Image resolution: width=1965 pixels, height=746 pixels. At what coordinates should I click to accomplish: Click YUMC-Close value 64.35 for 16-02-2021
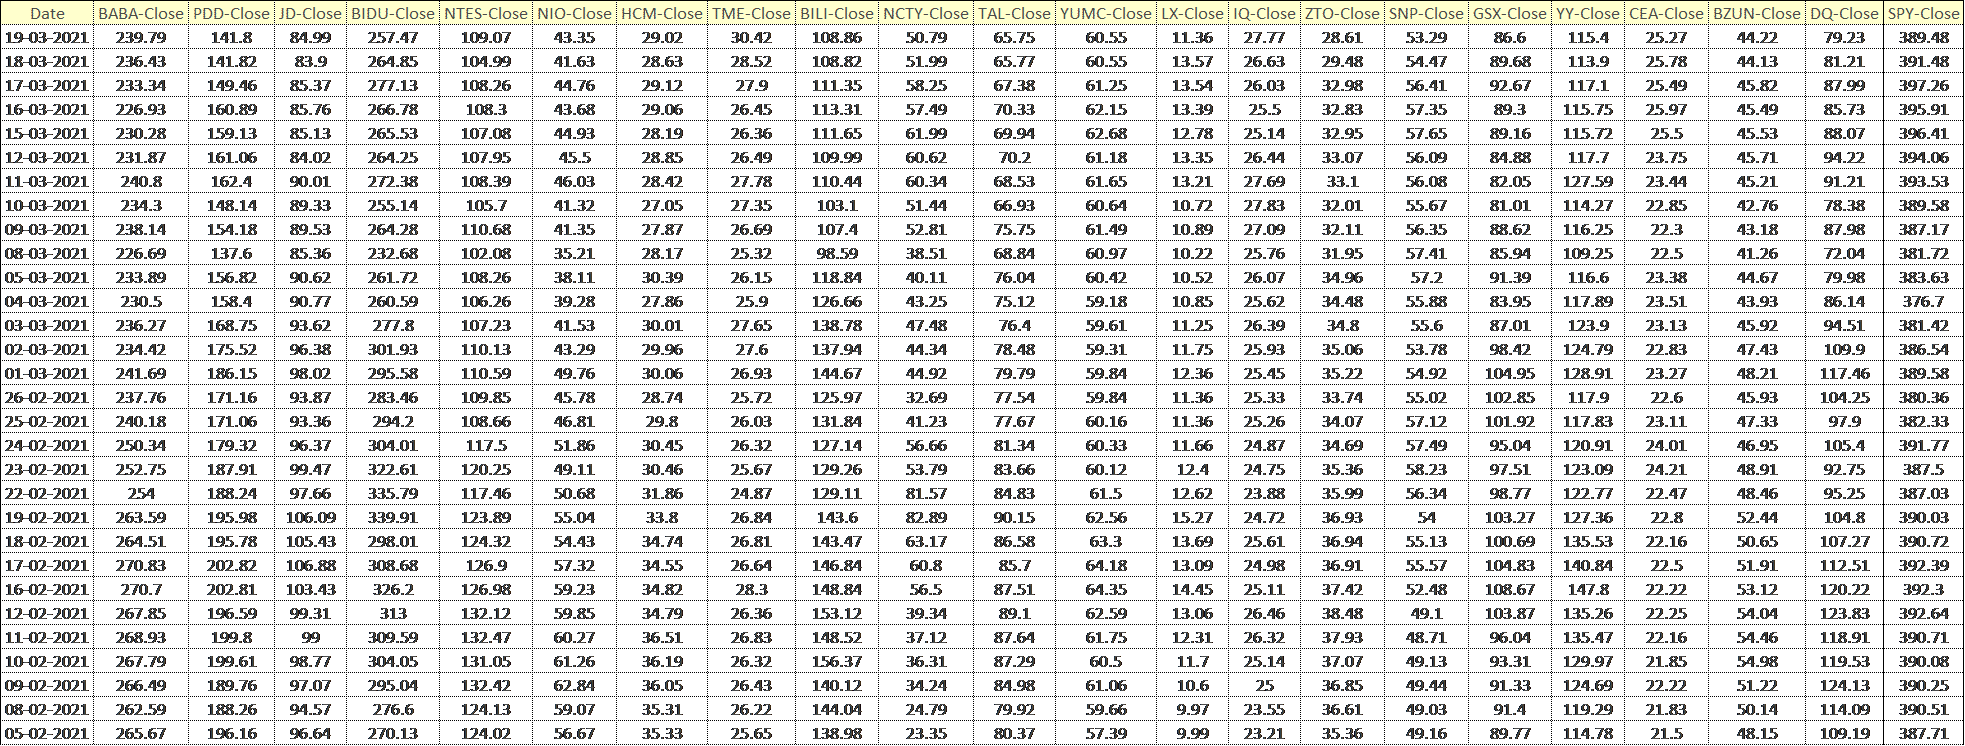tap(1106, 589)
